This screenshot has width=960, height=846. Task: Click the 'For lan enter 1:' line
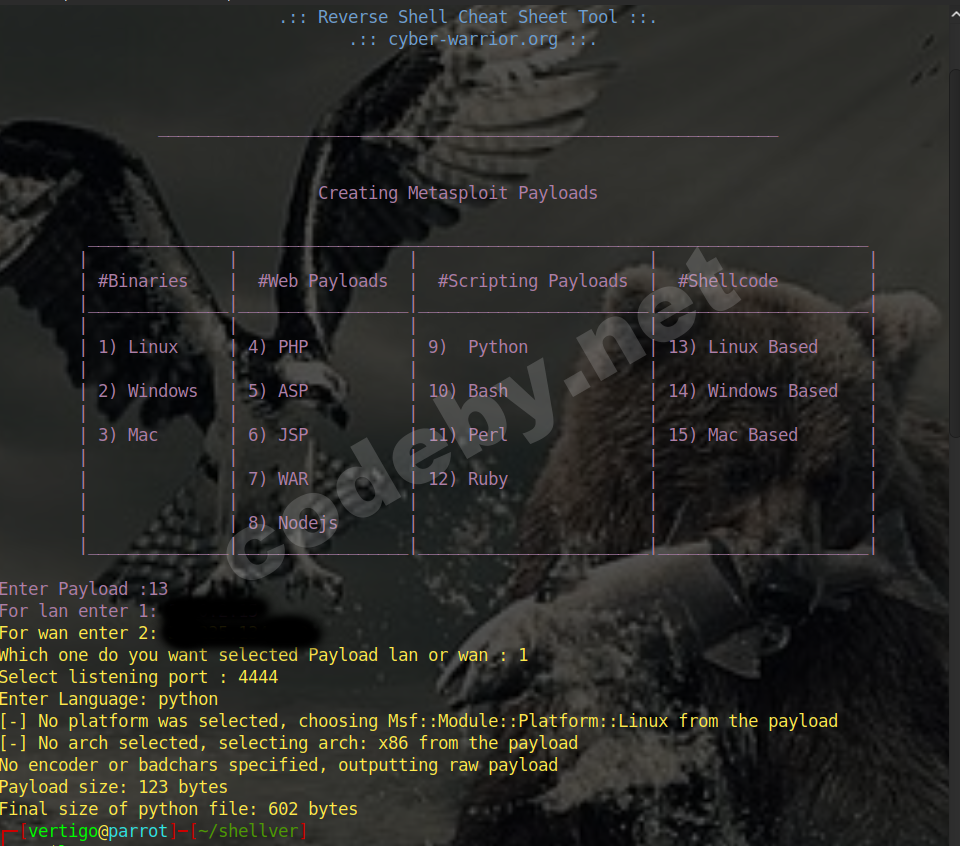(78, 611)
